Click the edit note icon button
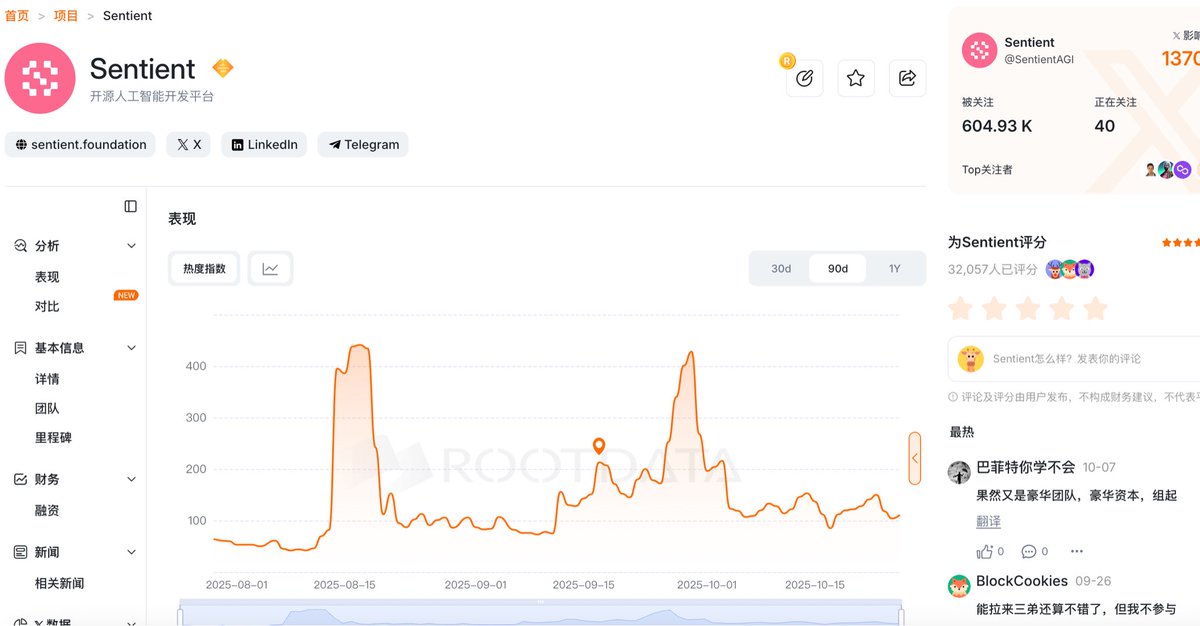Viewport: 1200px width, 626px height. [x=805, y=78]
